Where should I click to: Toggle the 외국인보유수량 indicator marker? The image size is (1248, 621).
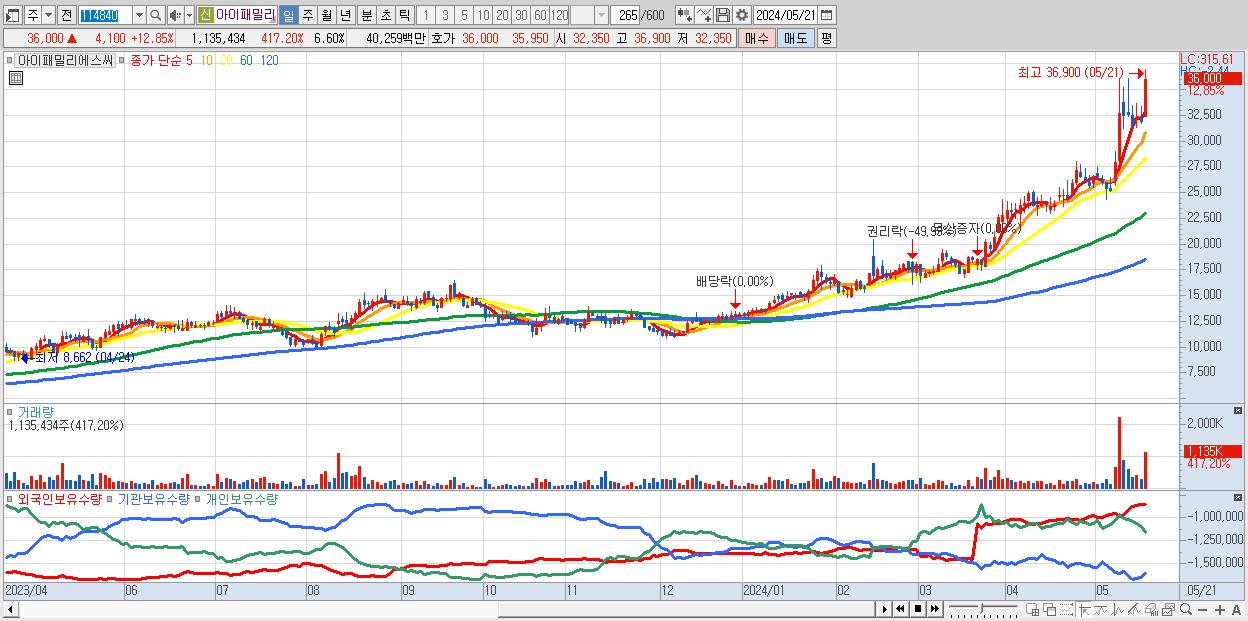pos(10,499)
